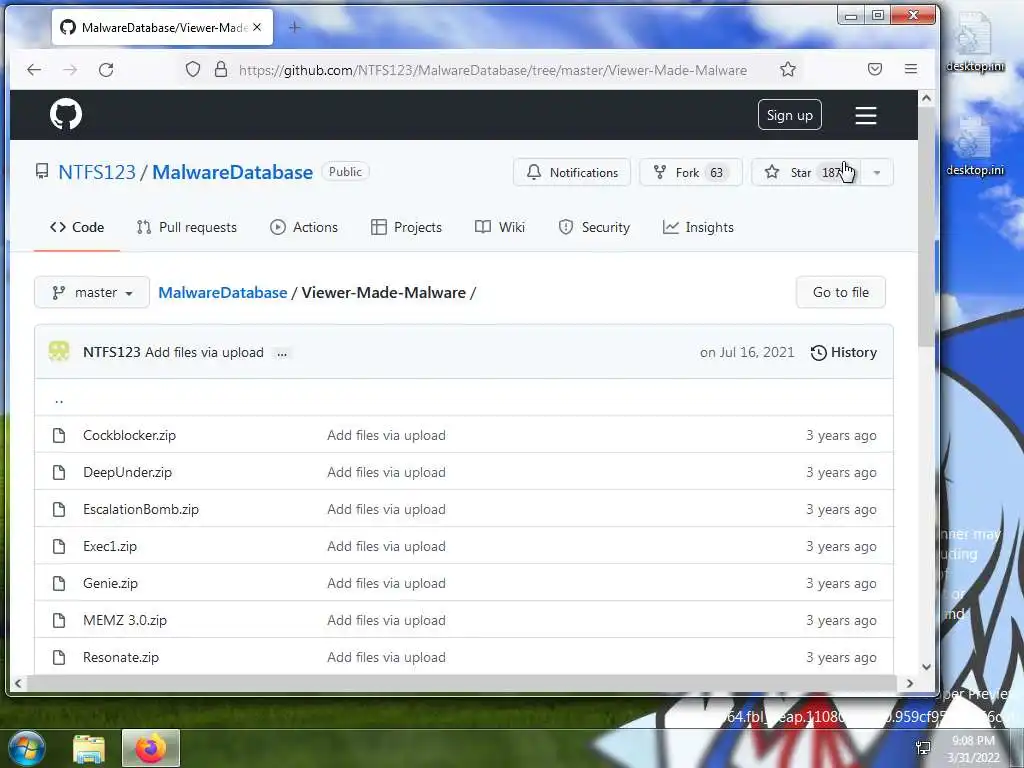This screenshot has height=768, width=1024.
Task: Open DeepUnder.zip file
Action: (x=127, y=473)
